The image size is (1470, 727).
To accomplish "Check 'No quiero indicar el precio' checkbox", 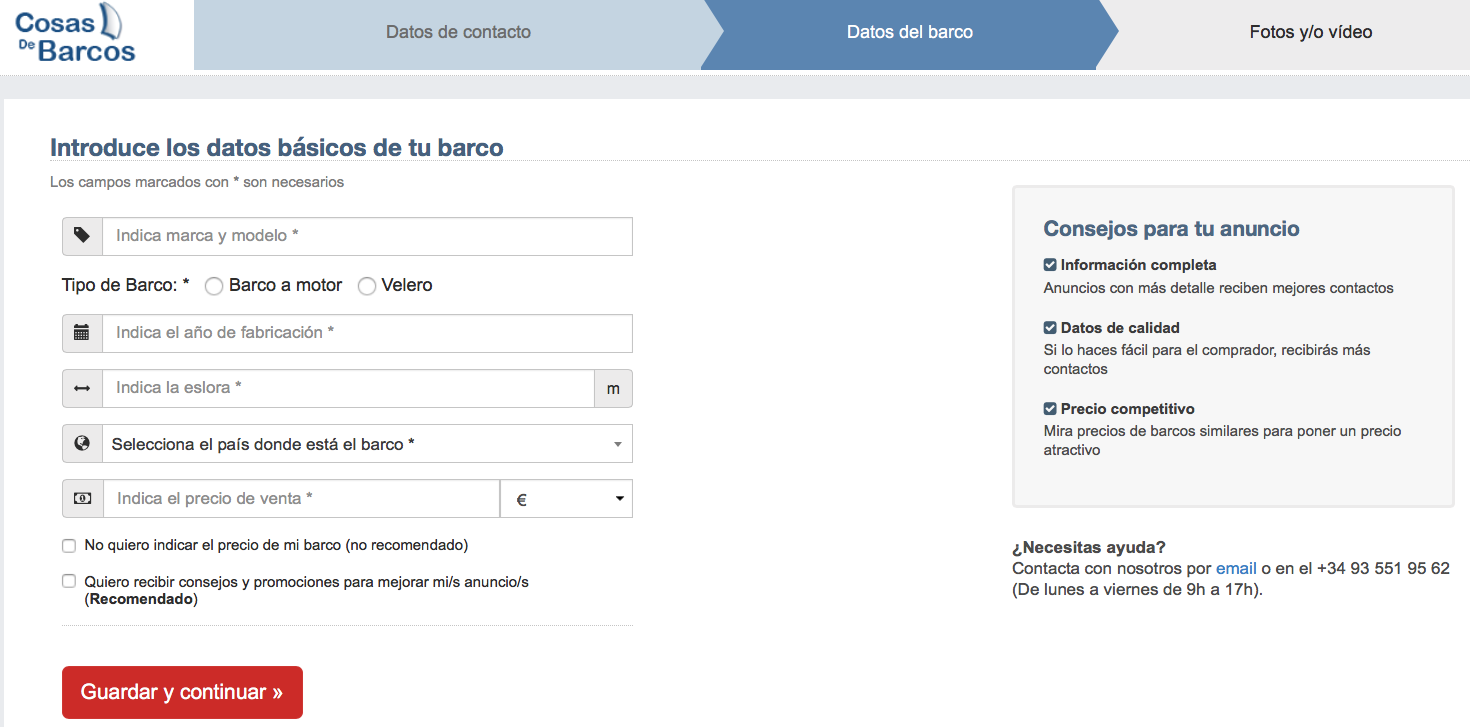I will coord(69,546).
